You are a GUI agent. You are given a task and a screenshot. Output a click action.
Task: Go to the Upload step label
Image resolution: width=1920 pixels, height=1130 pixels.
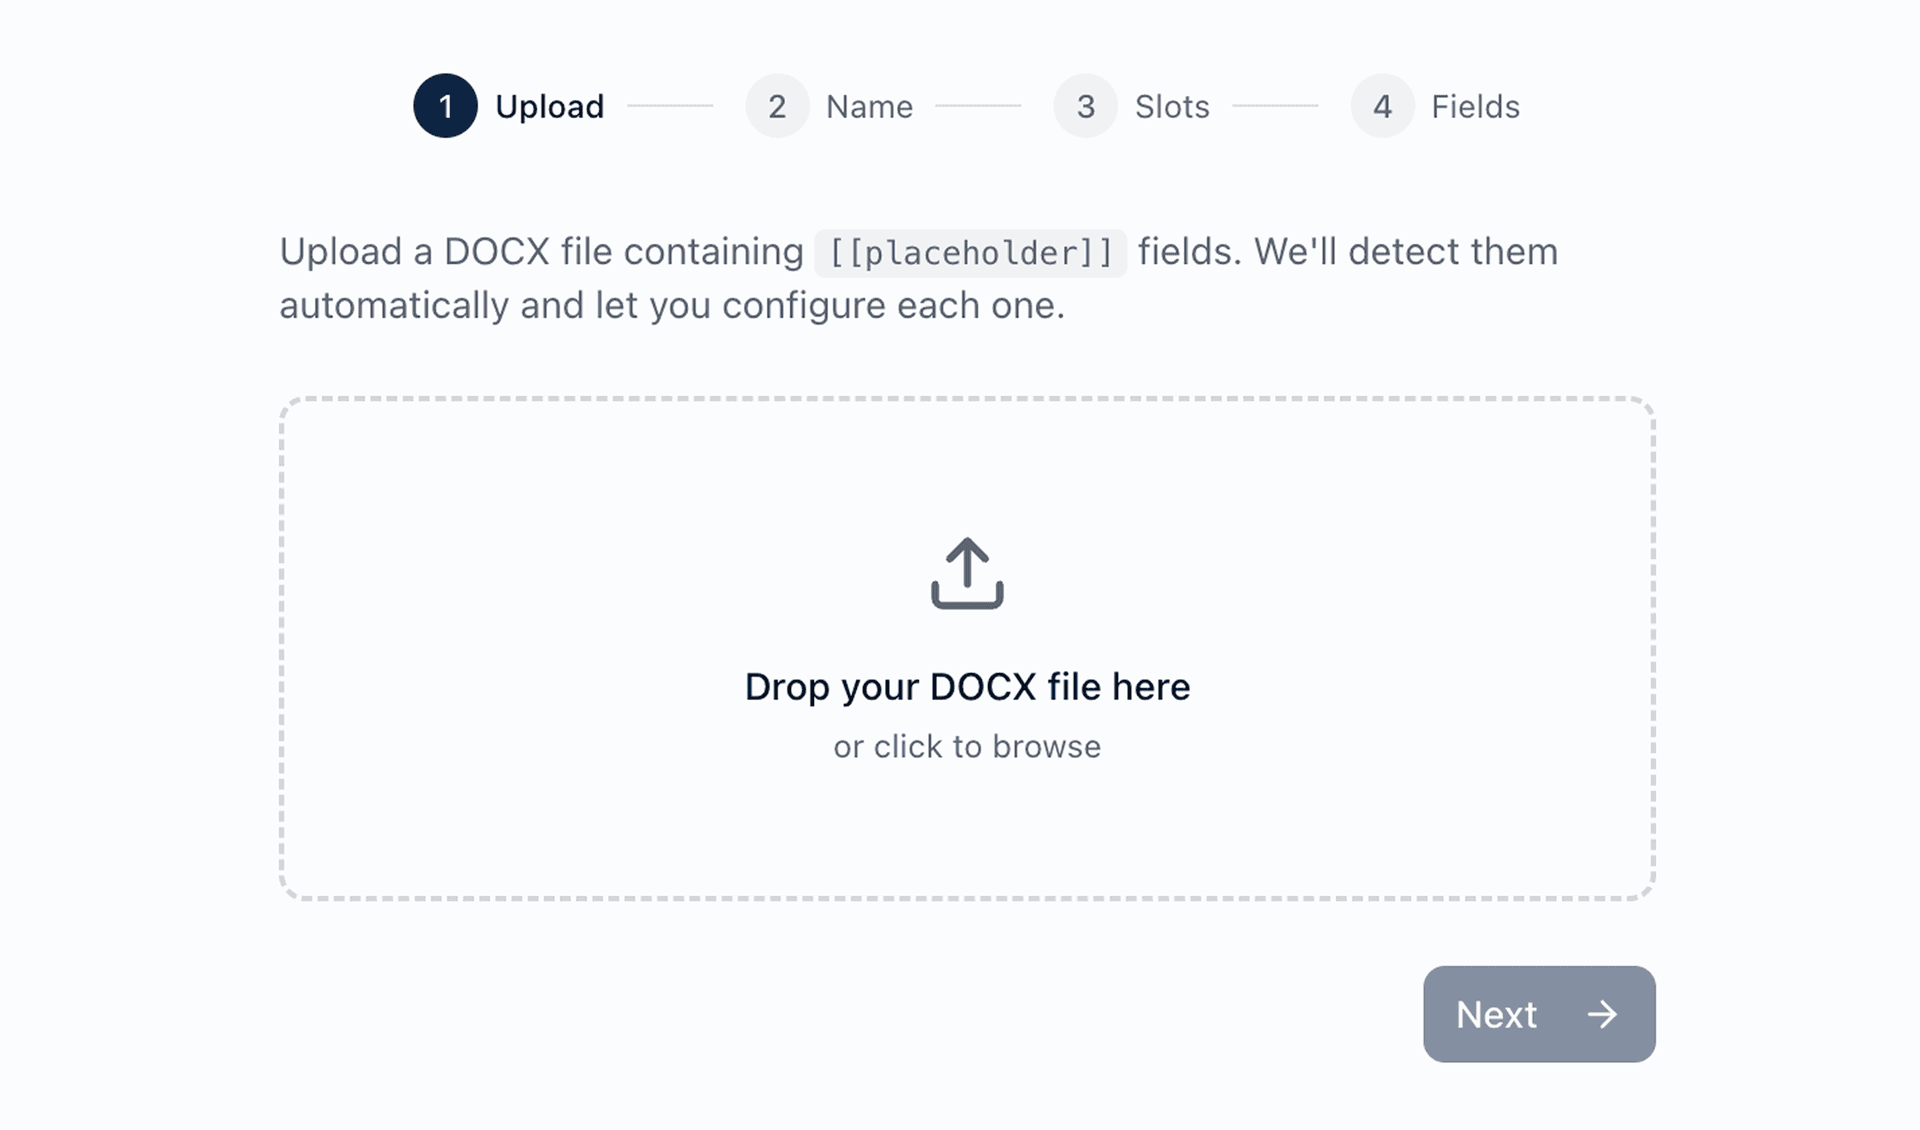(x=549, y=106)
